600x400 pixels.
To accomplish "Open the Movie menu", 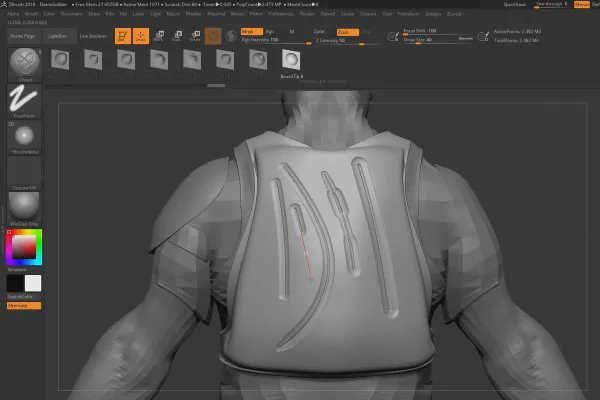I will [237, 14].
